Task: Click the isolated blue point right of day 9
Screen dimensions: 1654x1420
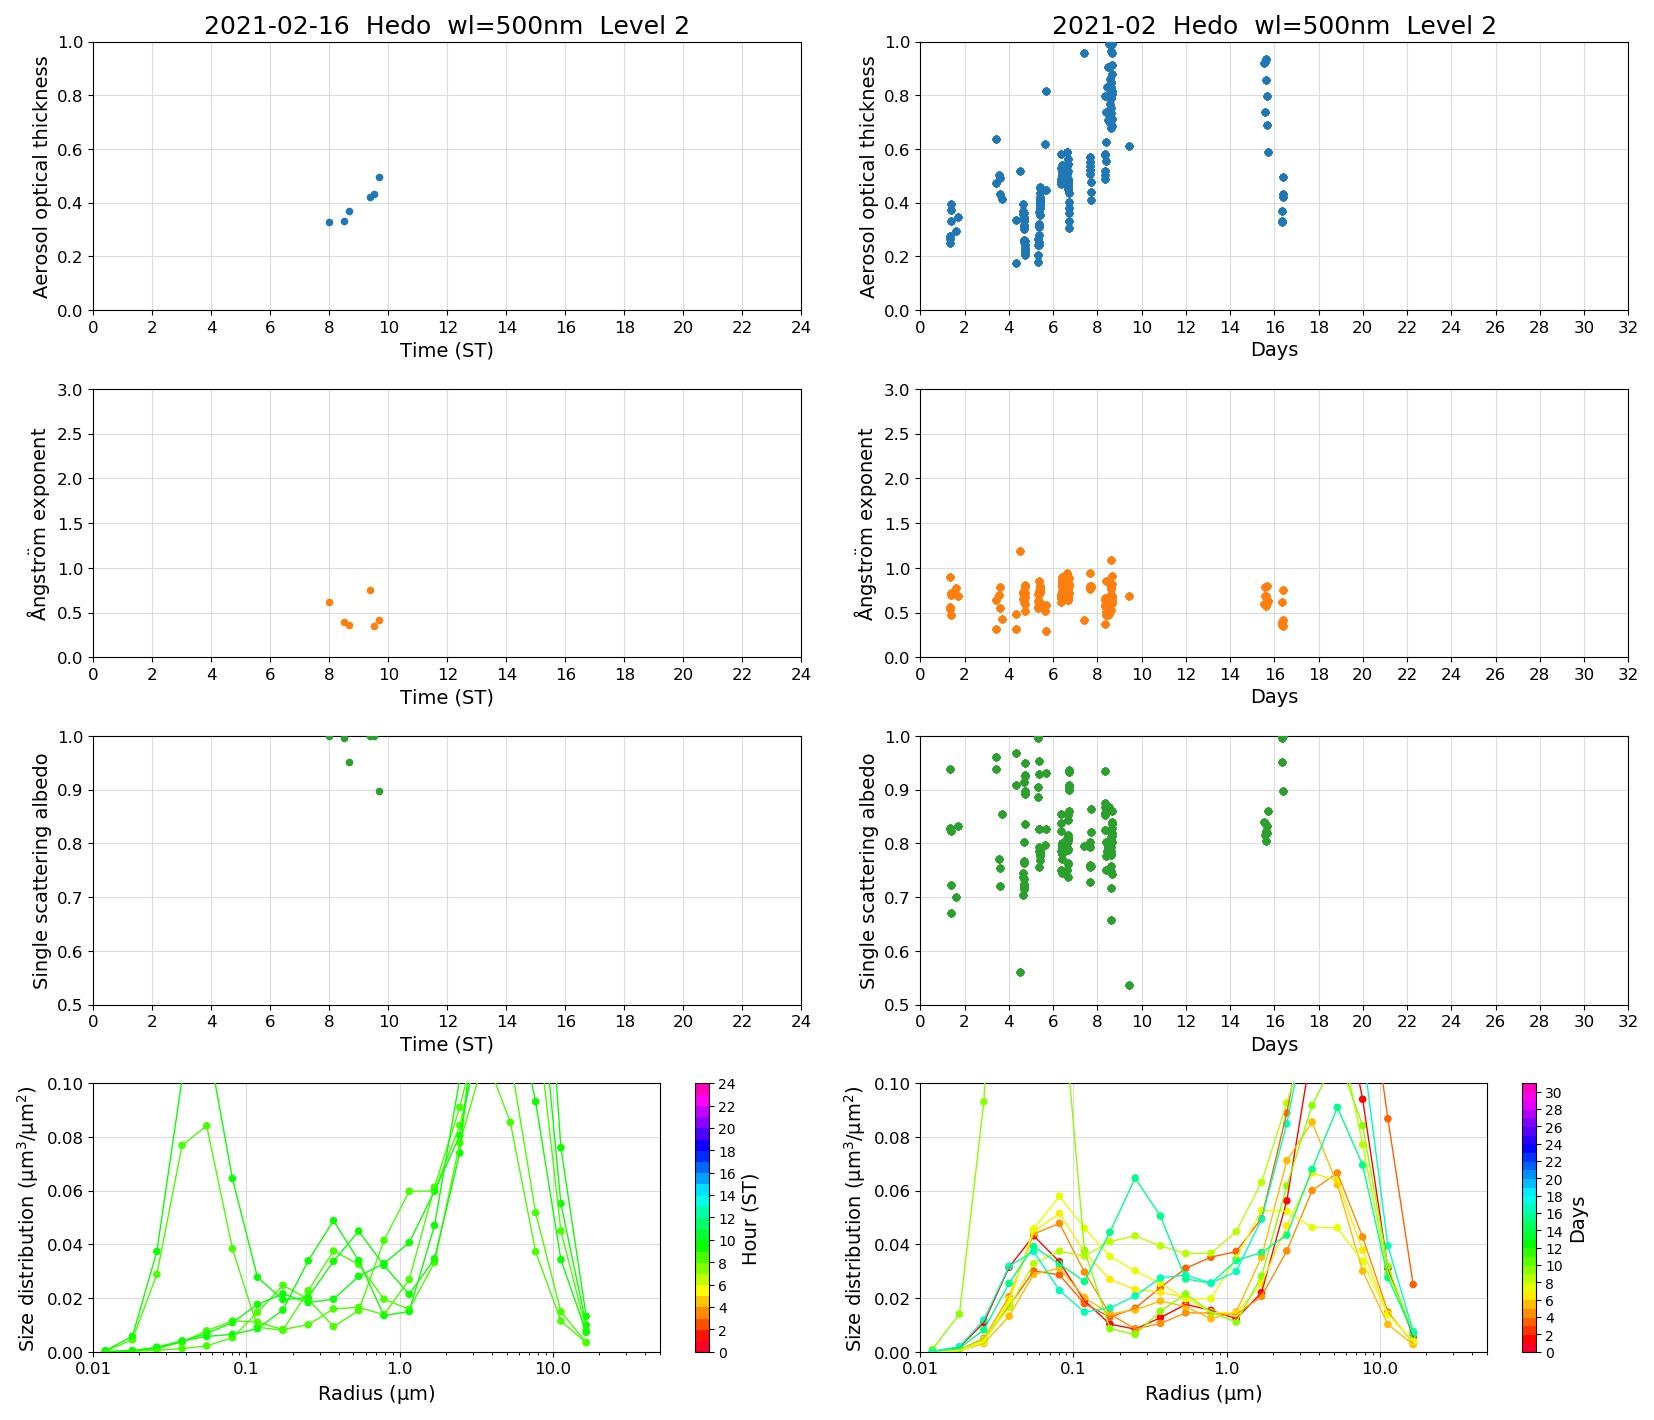Action: click(1129, 146)
